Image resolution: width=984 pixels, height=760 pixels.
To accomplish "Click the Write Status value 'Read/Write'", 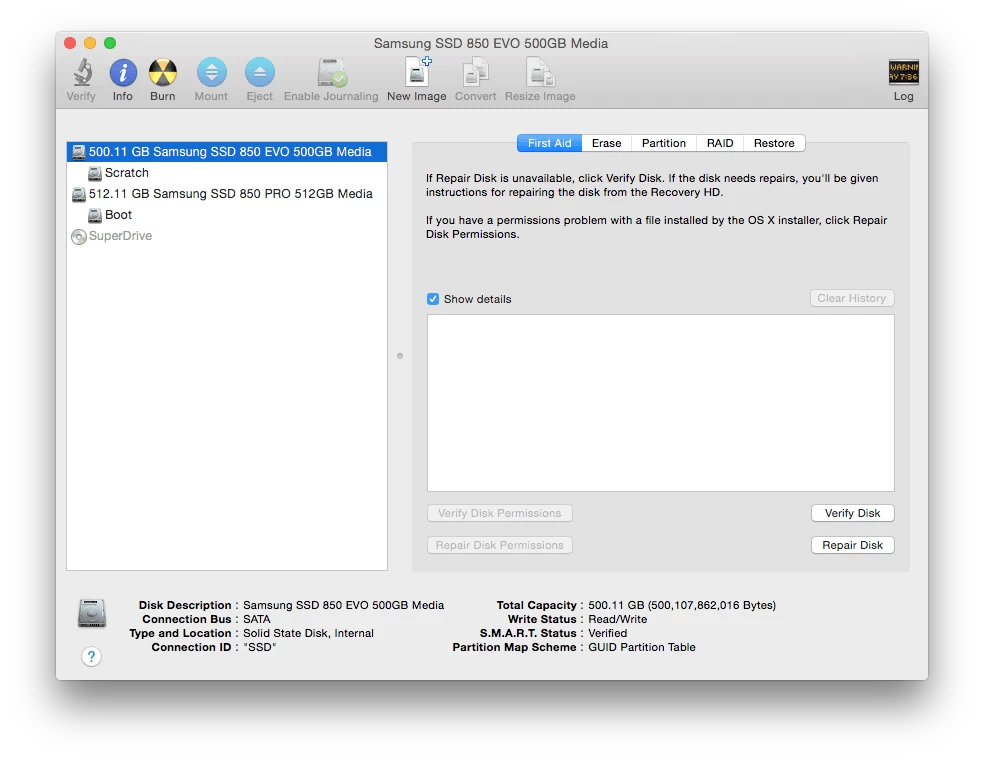I will point(618,619).
